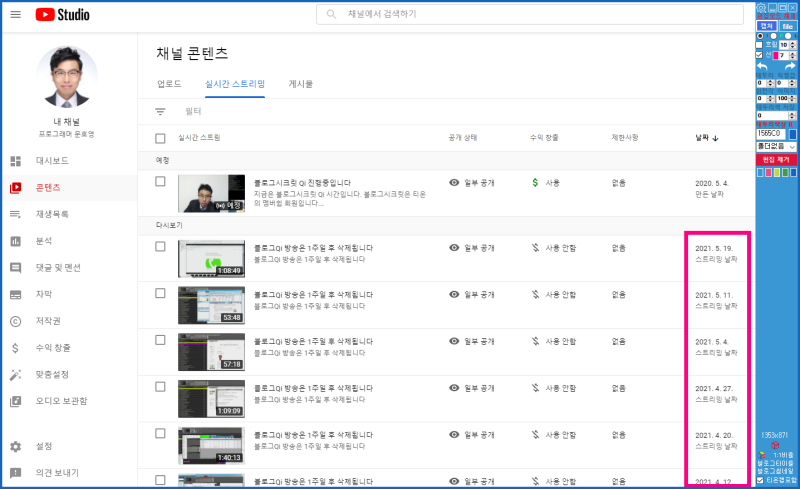The width and height of the screenshot is (800, 489).
Task: Toggle the 선 checkbox in capture tool
Action: (x=759, y=55)
